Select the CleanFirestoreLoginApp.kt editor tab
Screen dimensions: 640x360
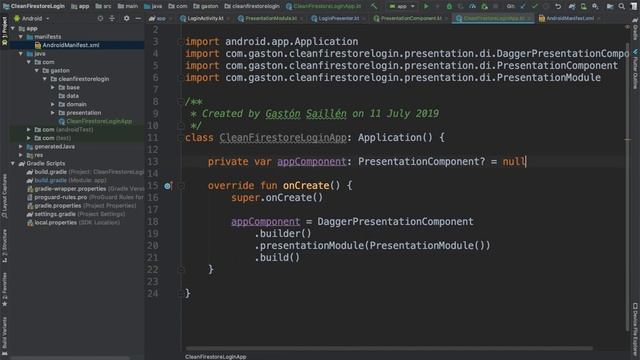pos(493,18)
